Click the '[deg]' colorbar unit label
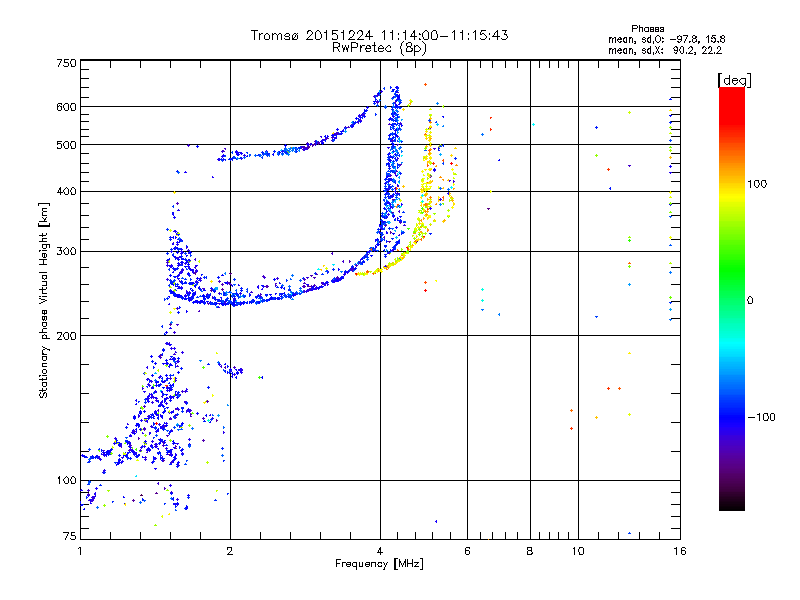Image resolution: width=800 pixels, height=600 pixels. tap(734, 80)
